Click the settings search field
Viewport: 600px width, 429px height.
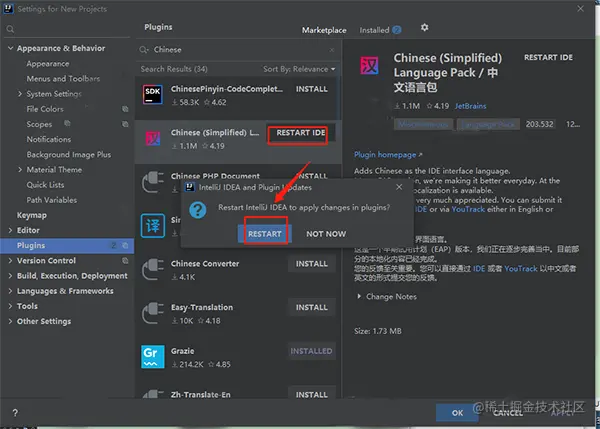pos(67,29)
